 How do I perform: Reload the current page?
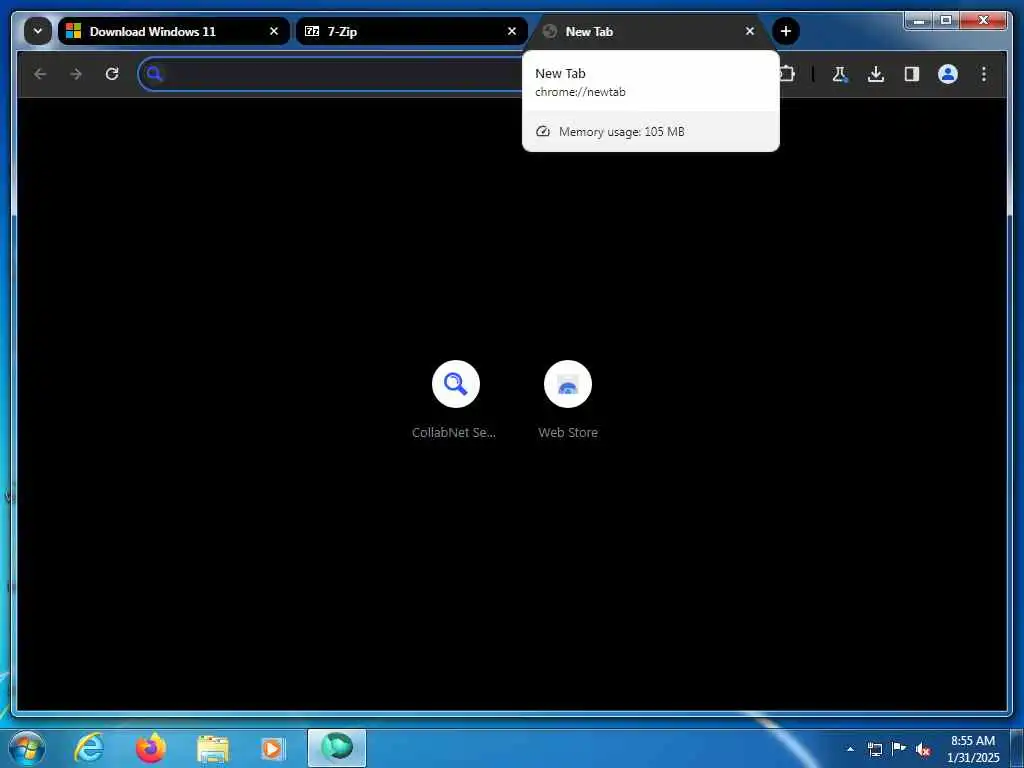point(112,74)
